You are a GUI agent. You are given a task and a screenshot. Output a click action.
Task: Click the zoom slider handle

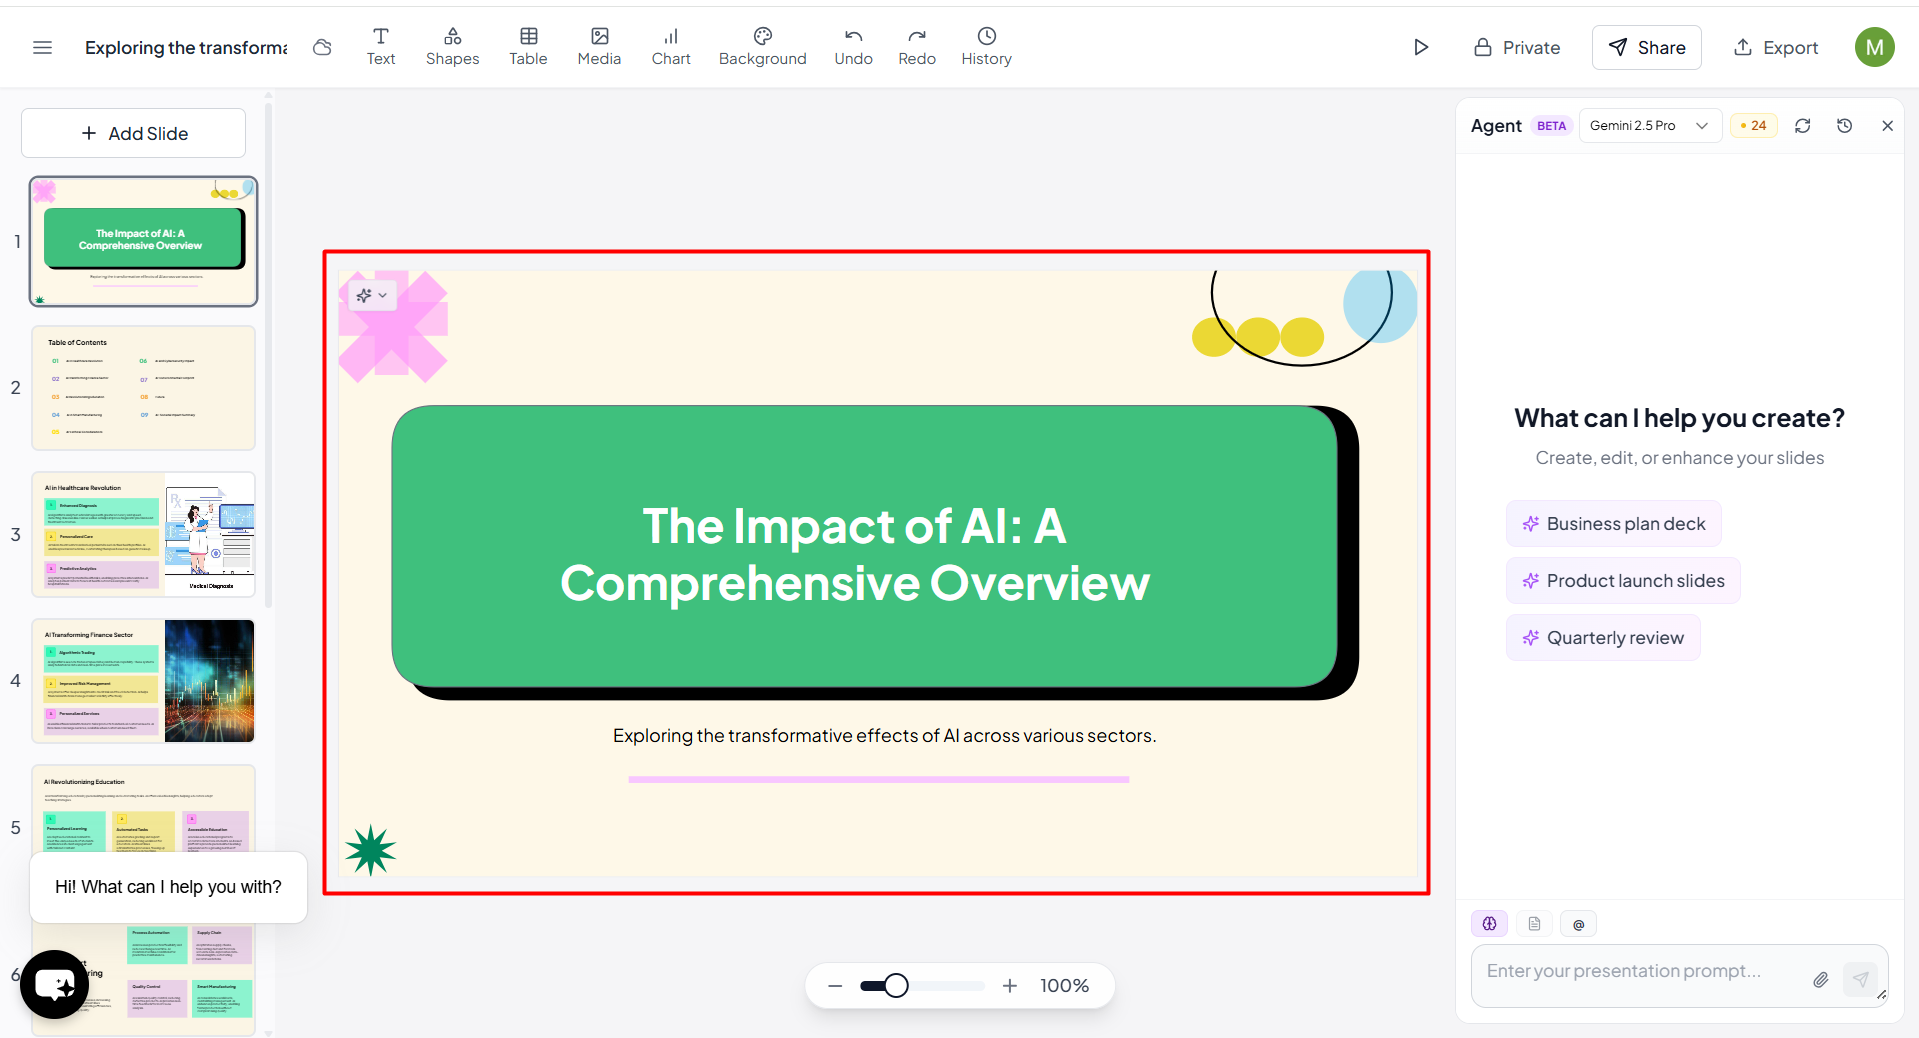coord(896,986)
